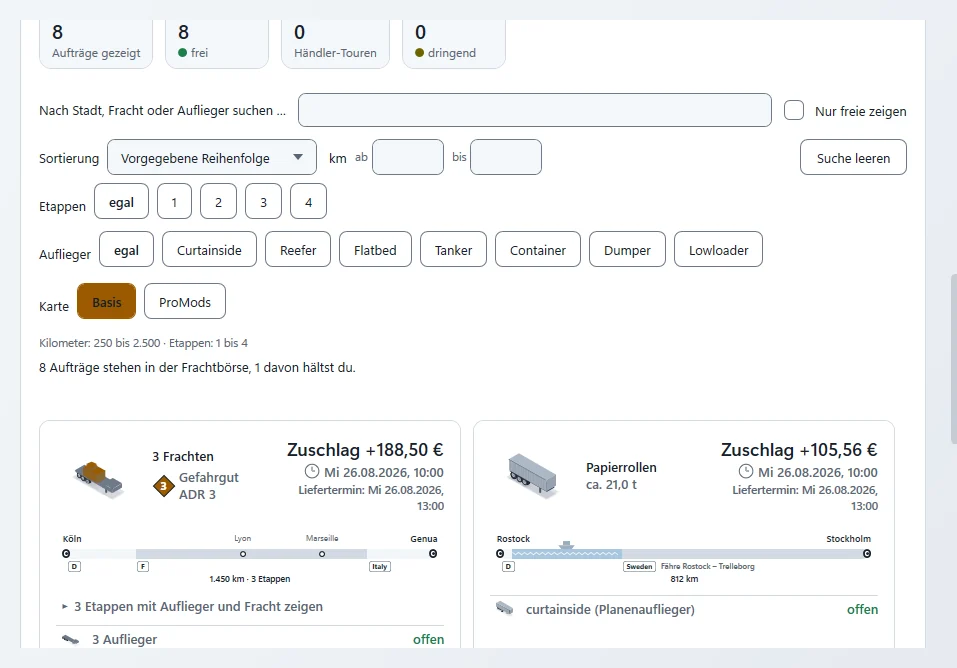
Task: Click the curtainside trailer image for Papierrollen
Action: pyautogui.click(x=532, y=476)
